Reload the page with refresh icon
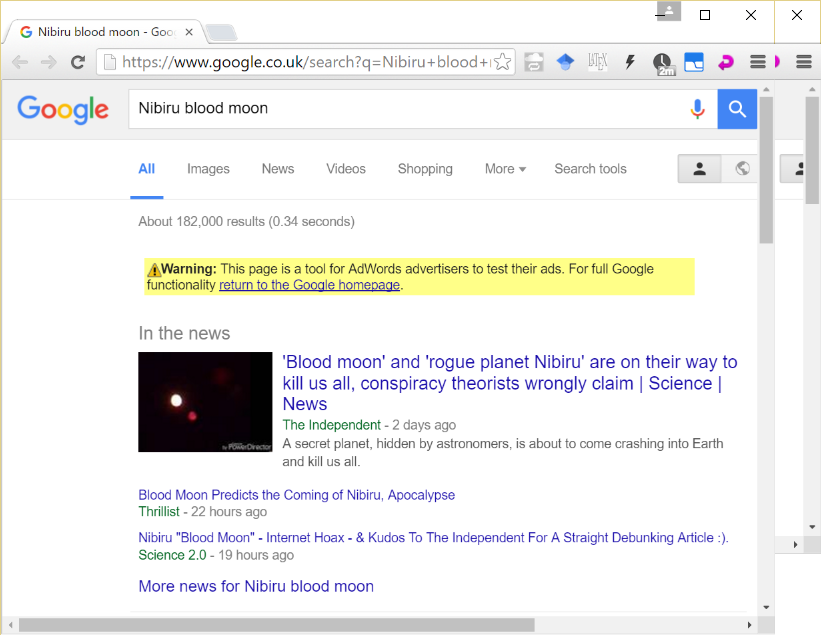The width and height of the screenshot is (821, 635). (77, 62)
